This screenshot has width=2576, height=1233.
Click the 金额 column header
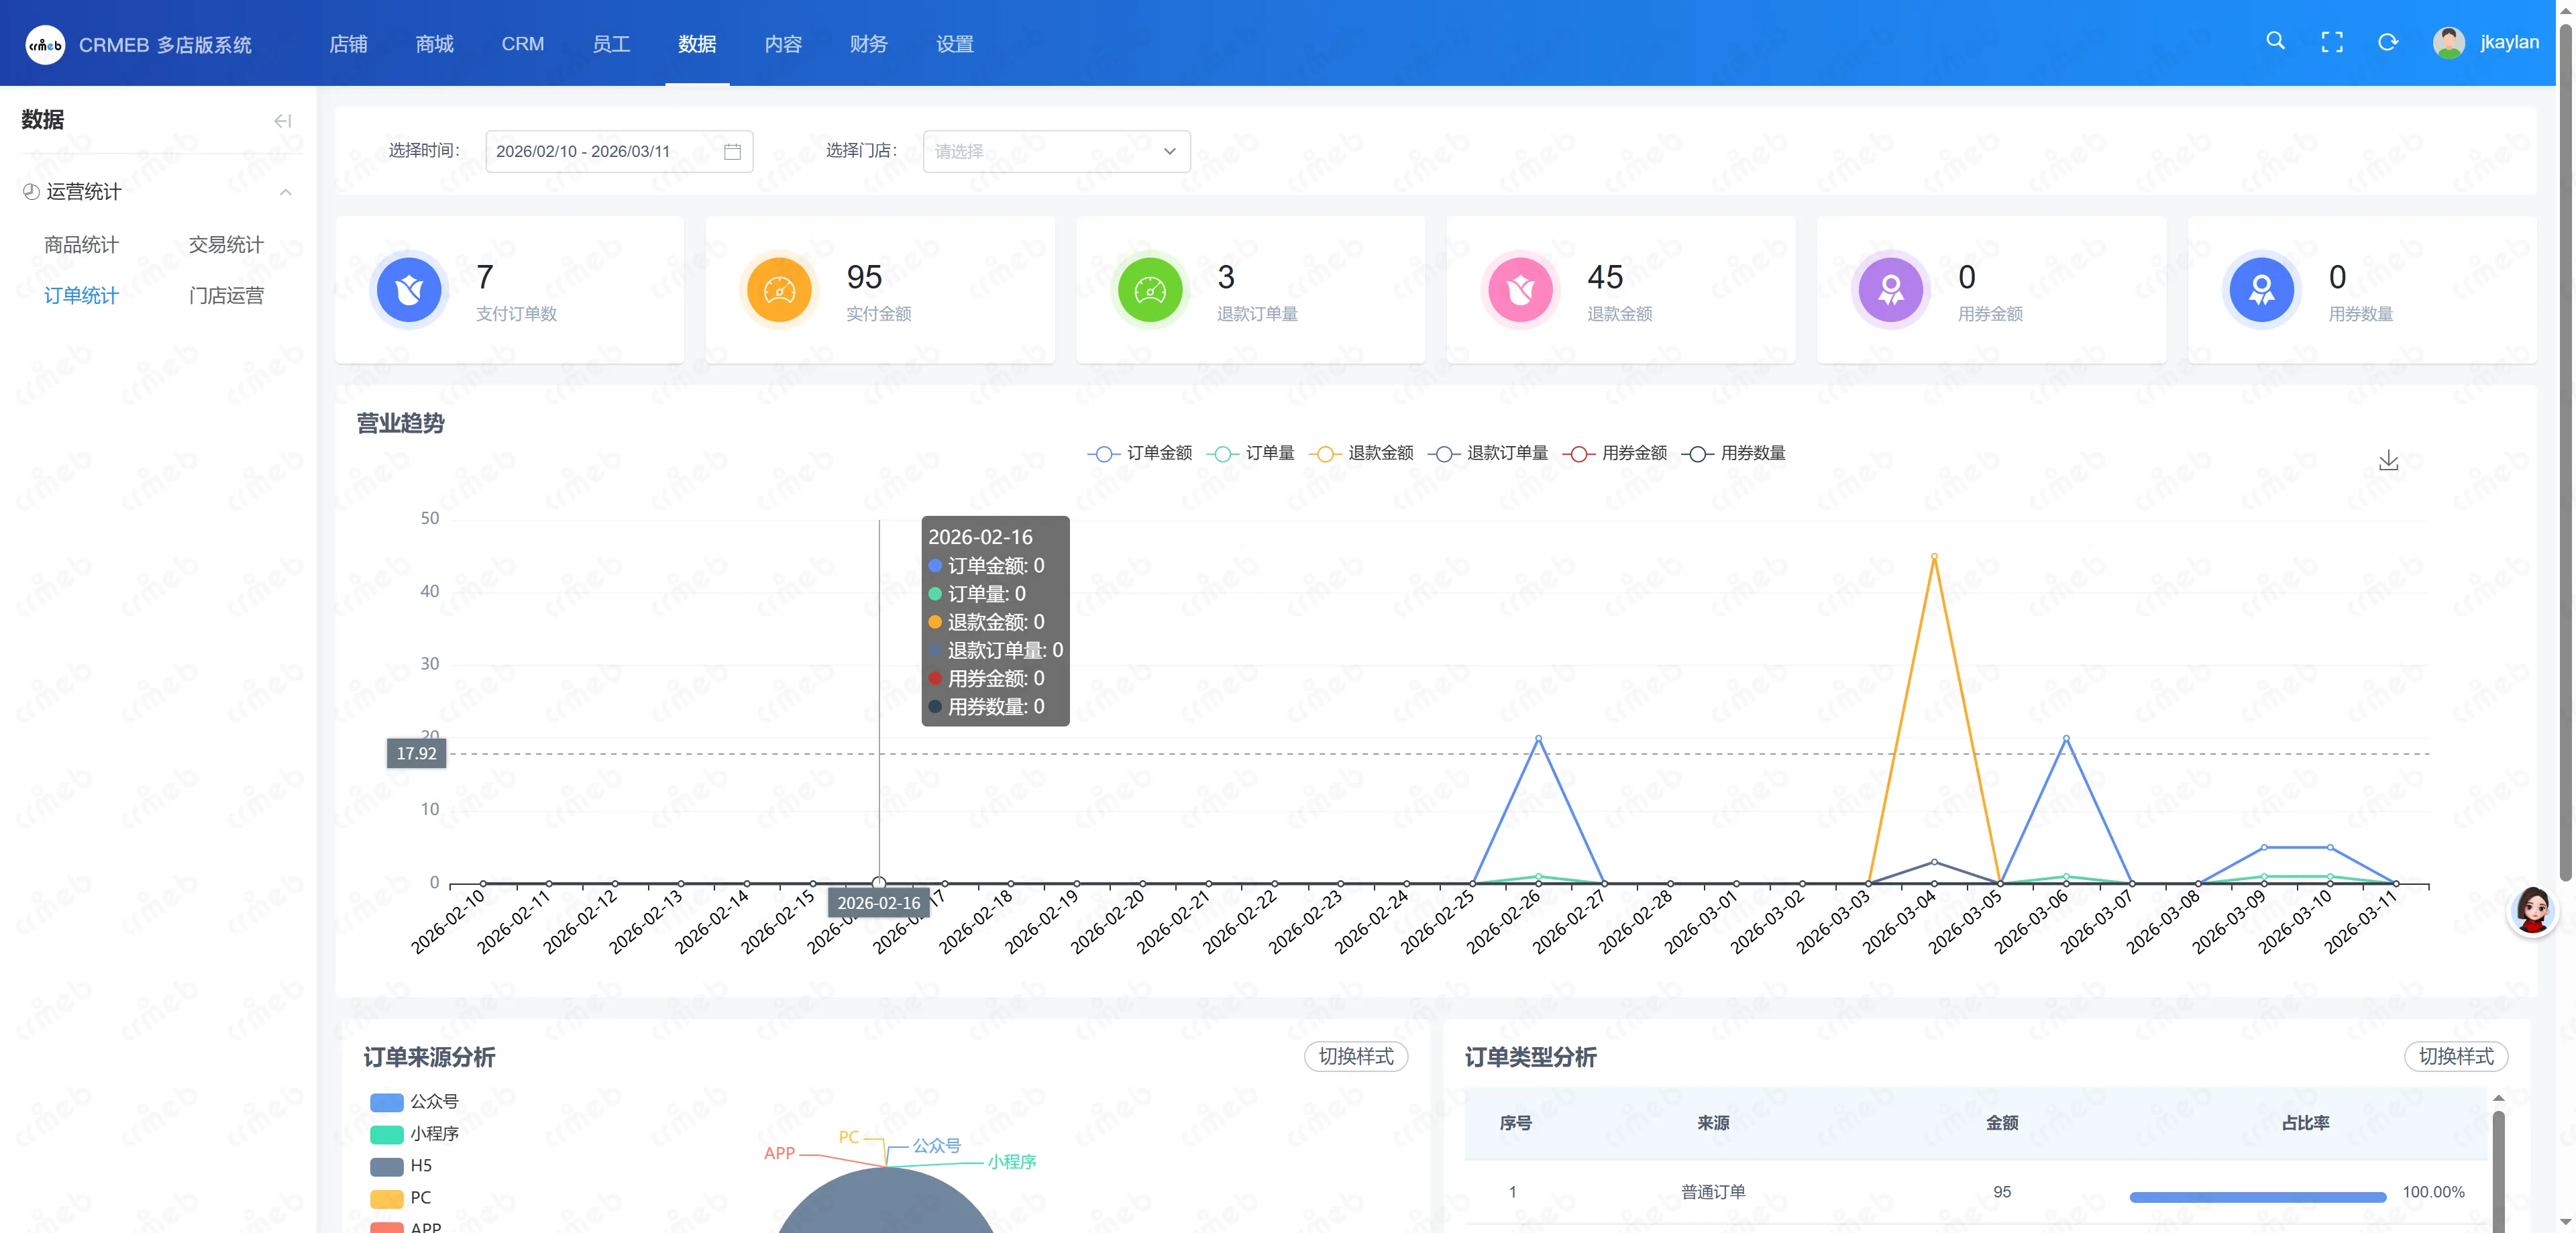(2001, 1122)
